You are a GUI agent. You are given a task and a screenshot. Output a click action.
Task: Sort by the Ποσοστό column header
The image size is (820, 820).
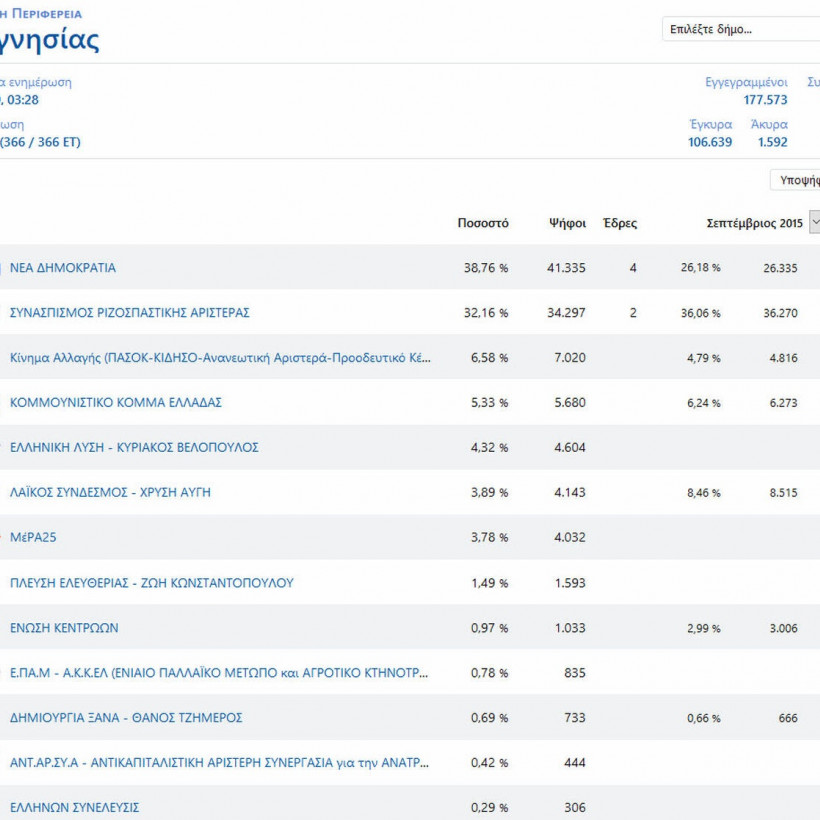point(483,223)
